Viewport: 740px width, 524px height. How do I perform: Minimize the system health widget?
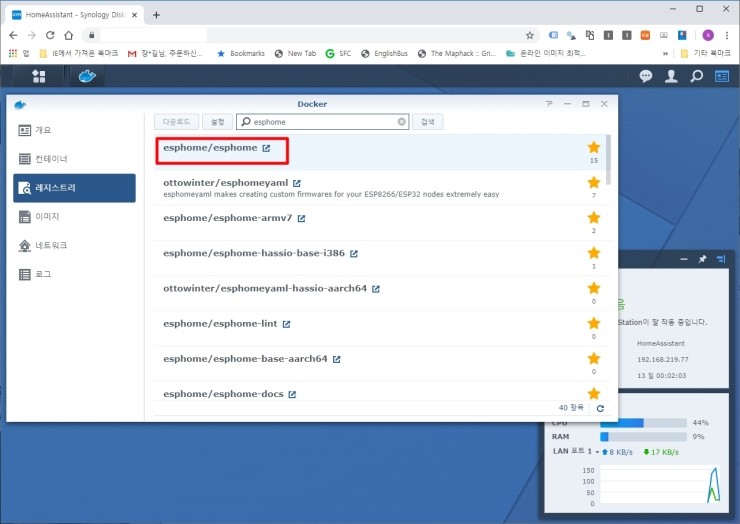pos(684,259)
